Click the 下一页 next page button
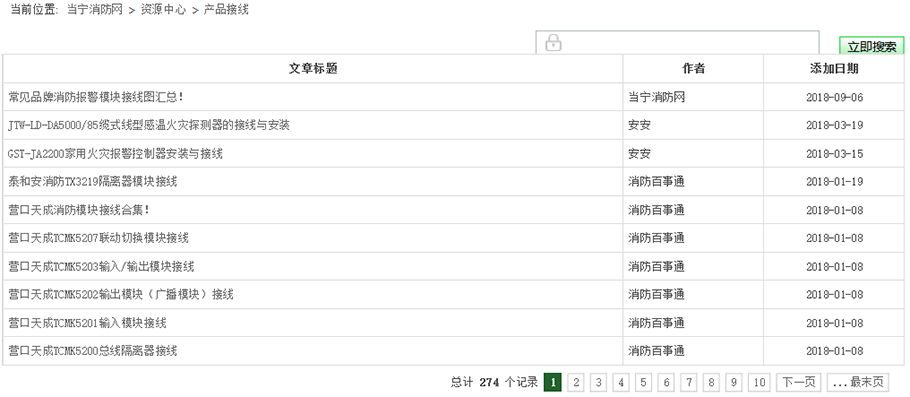The width and height of the screenshot is (910, 397). pos(799,382)
